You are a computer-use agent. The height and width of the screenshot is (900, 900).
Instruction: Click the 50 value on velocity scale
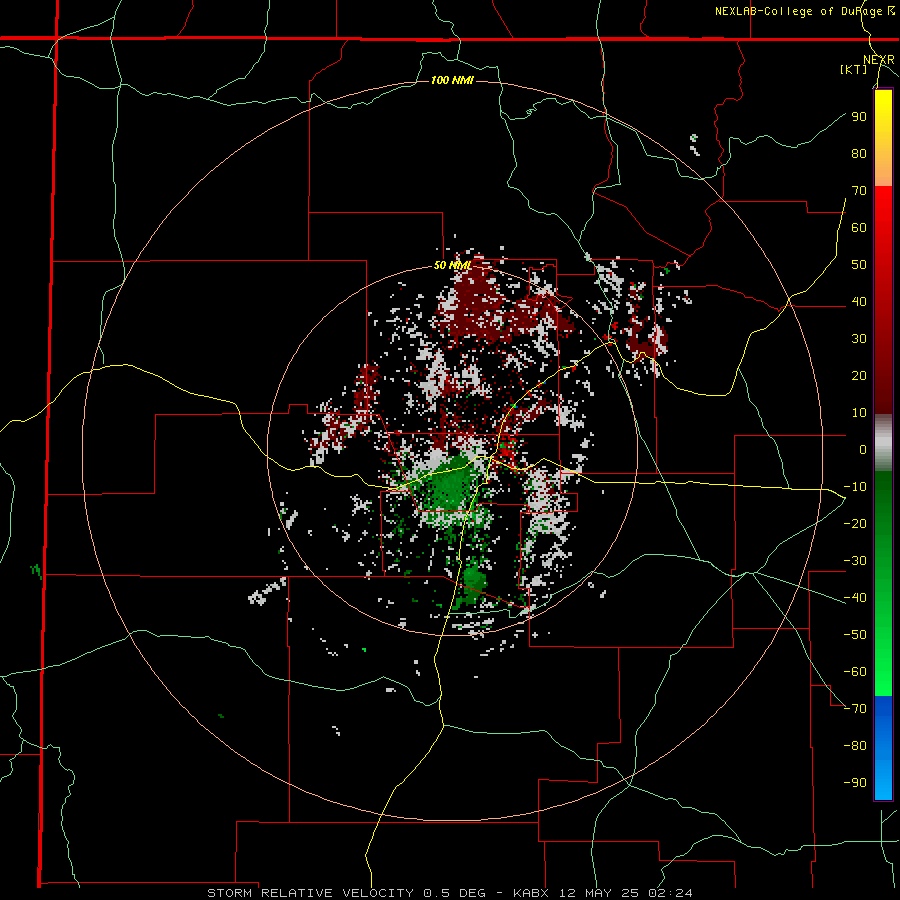[x=859, y=265]
